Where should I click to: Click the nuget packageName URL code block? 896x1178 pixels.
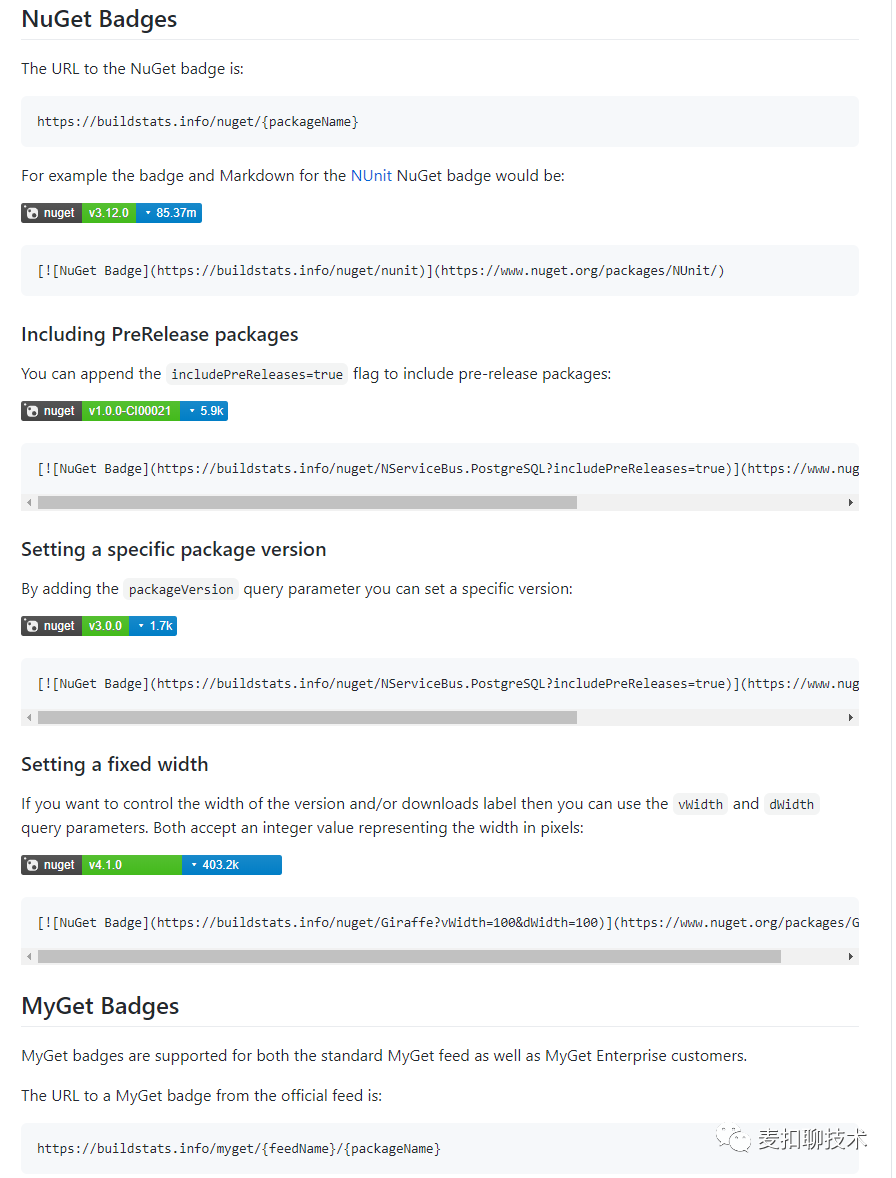click(439, 122)
